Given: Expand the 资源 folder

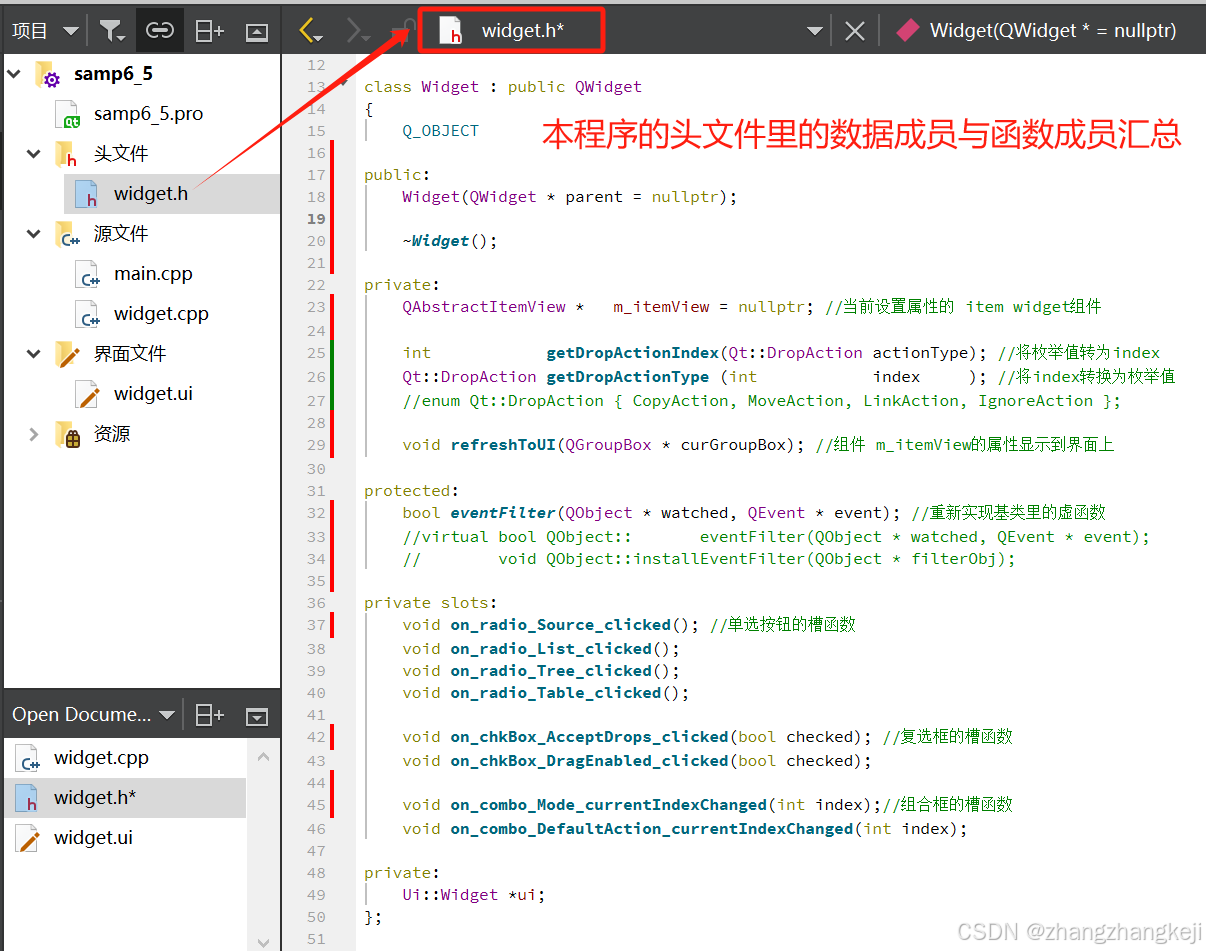Looking at the screenshot, I should pyautogui.click(x=36, y=434).
